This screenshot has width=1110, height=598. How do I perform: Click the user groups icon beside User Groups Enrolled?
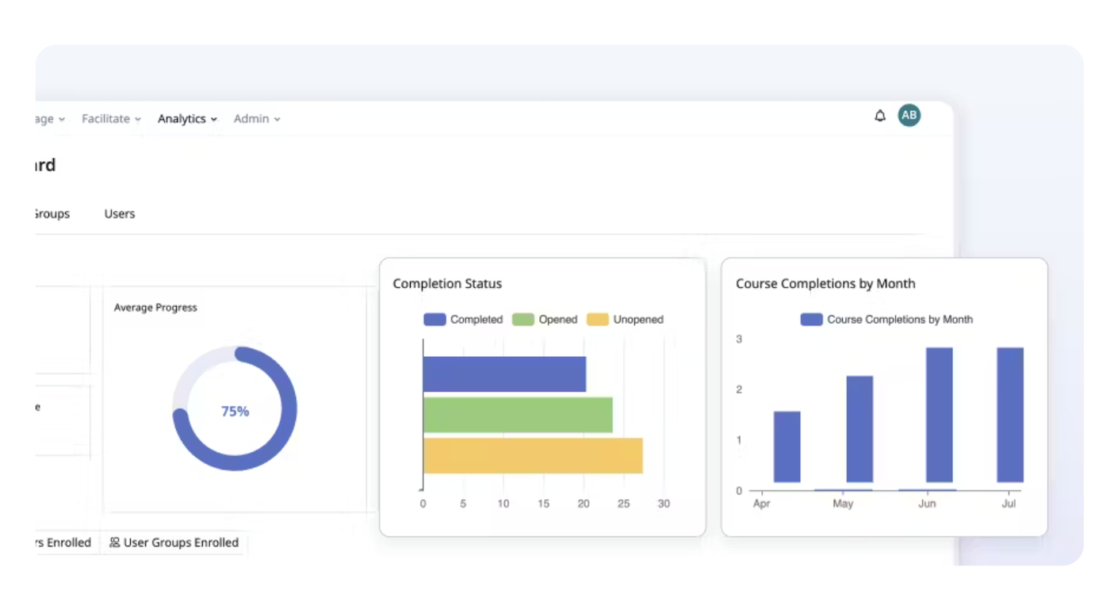pyautogui.click(x=117, y=543)
